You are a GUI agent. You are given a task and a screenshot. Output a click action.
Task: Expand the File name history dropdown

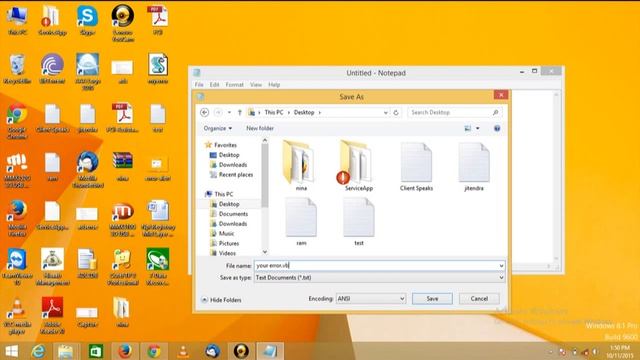click(x=501, y=266)
